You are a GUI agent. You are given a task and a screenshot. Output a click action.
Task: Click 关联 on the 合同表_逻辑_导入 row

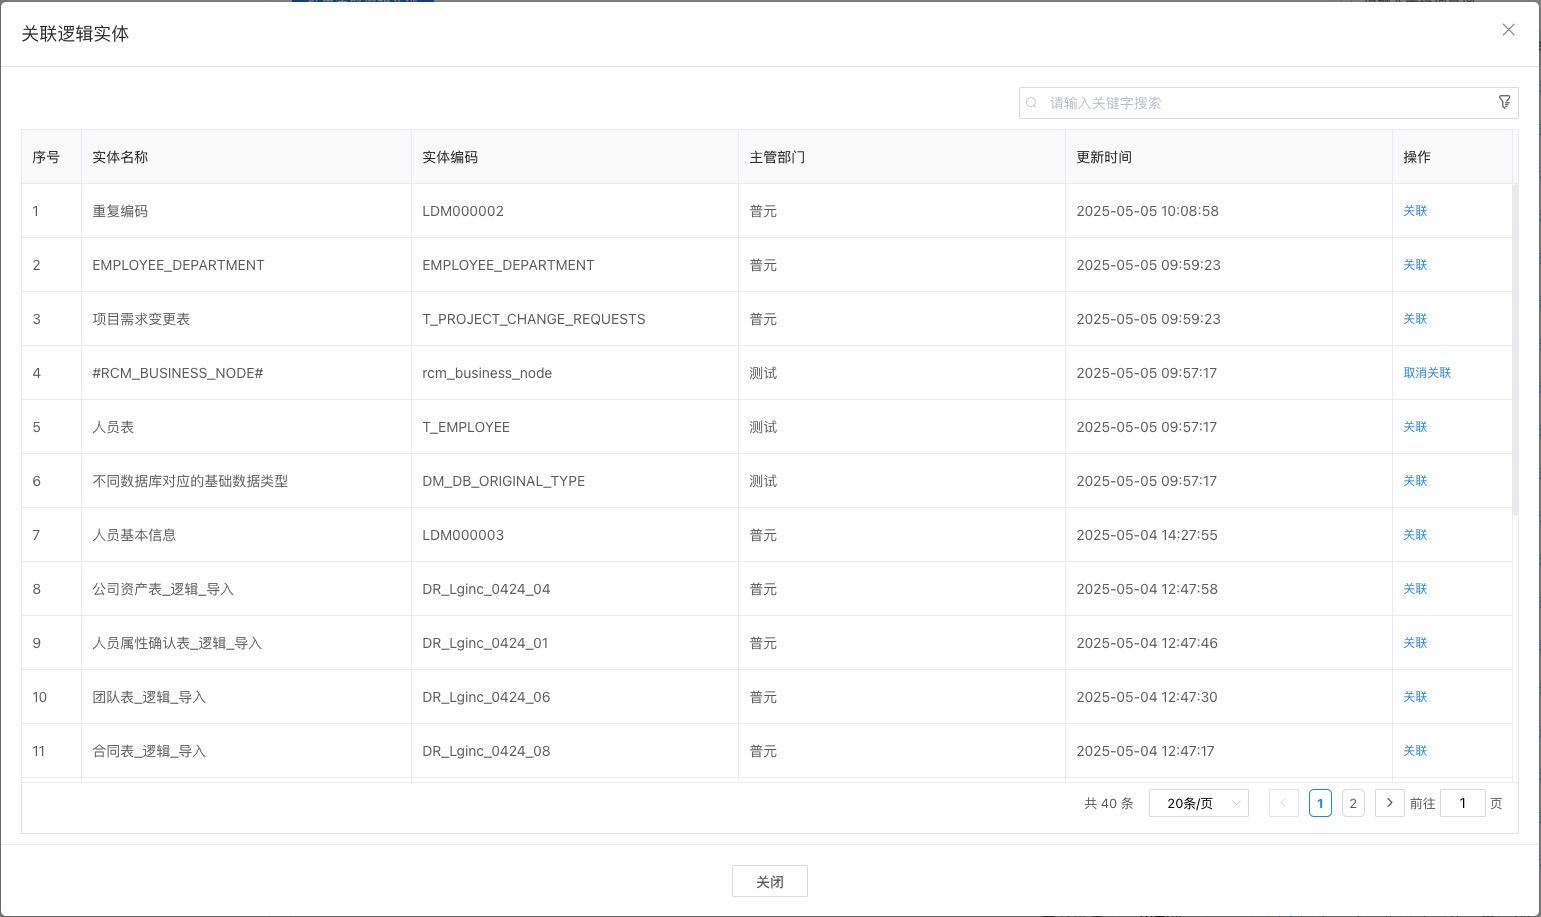pyautogui.click(x=1415, y=751)
